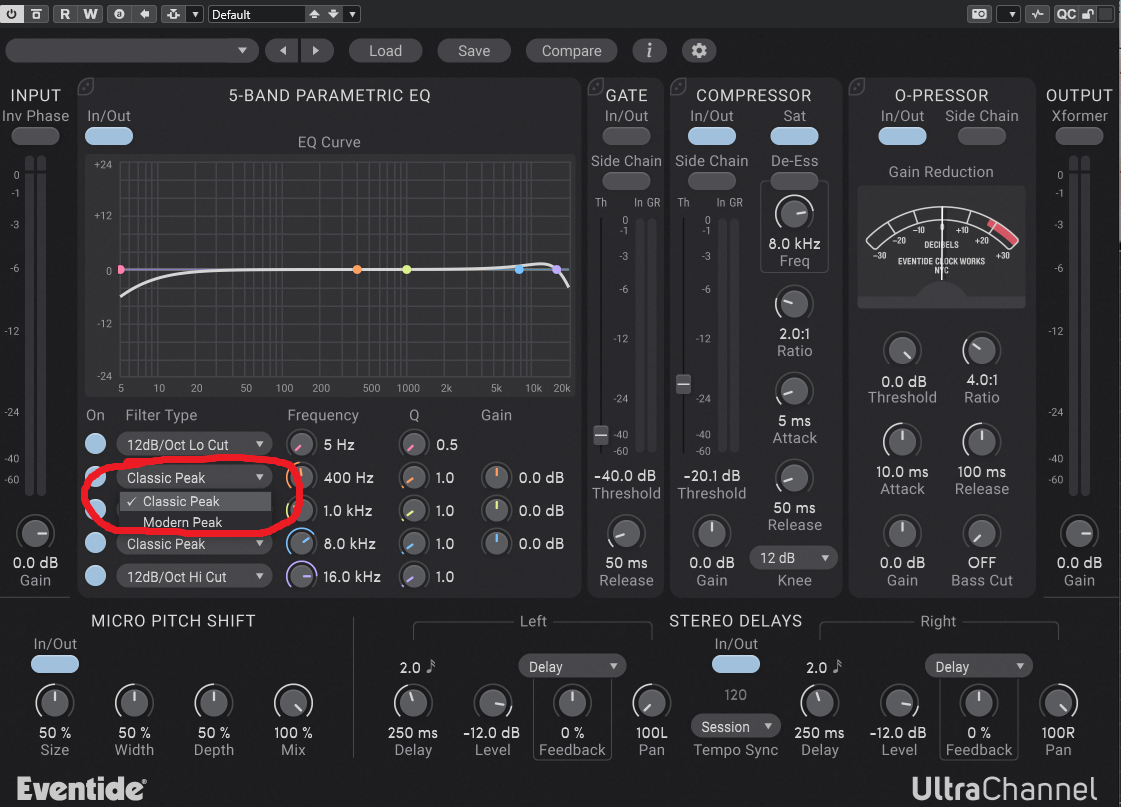The image size is (1121, 810).
Task: Click the -20.1 dB compressor Threshold value
Action: [x=711, y=475]
